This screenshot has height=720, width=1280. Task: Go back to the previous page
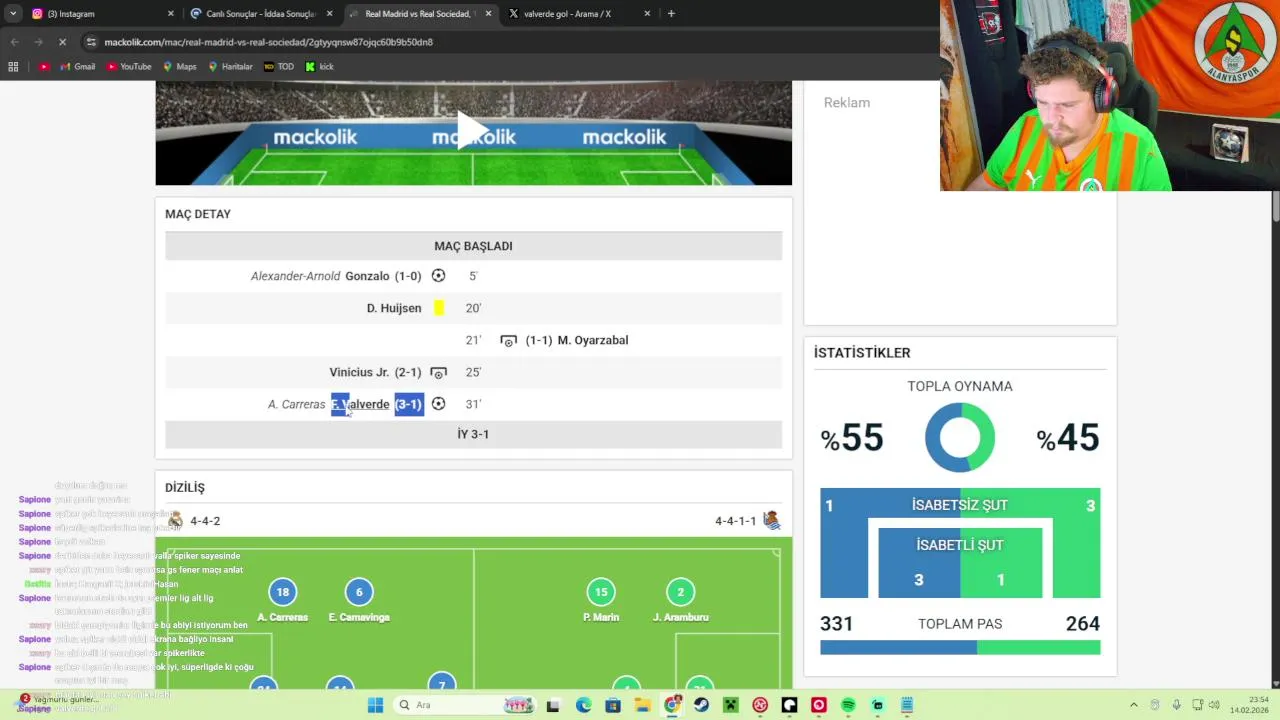pyautogui.click(x=14, y=42)
